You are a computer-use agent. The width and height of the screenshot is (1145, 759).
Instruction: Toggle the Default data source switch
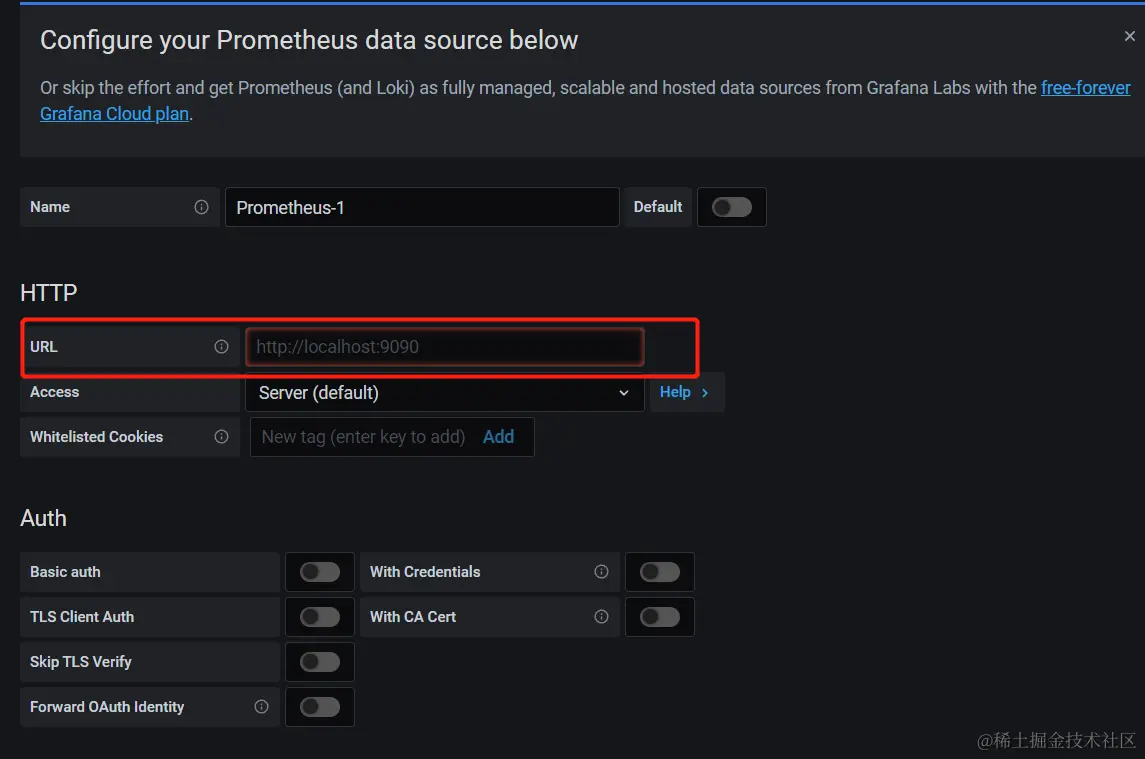tap(731, 207)
